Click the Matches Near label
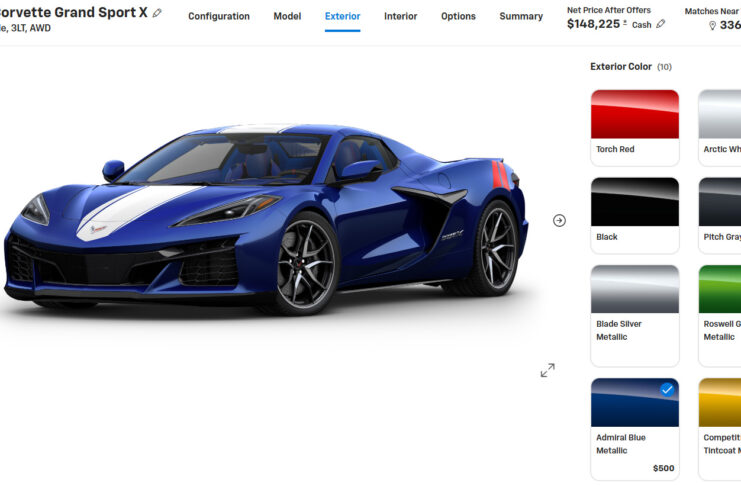 tap(713, 11)
